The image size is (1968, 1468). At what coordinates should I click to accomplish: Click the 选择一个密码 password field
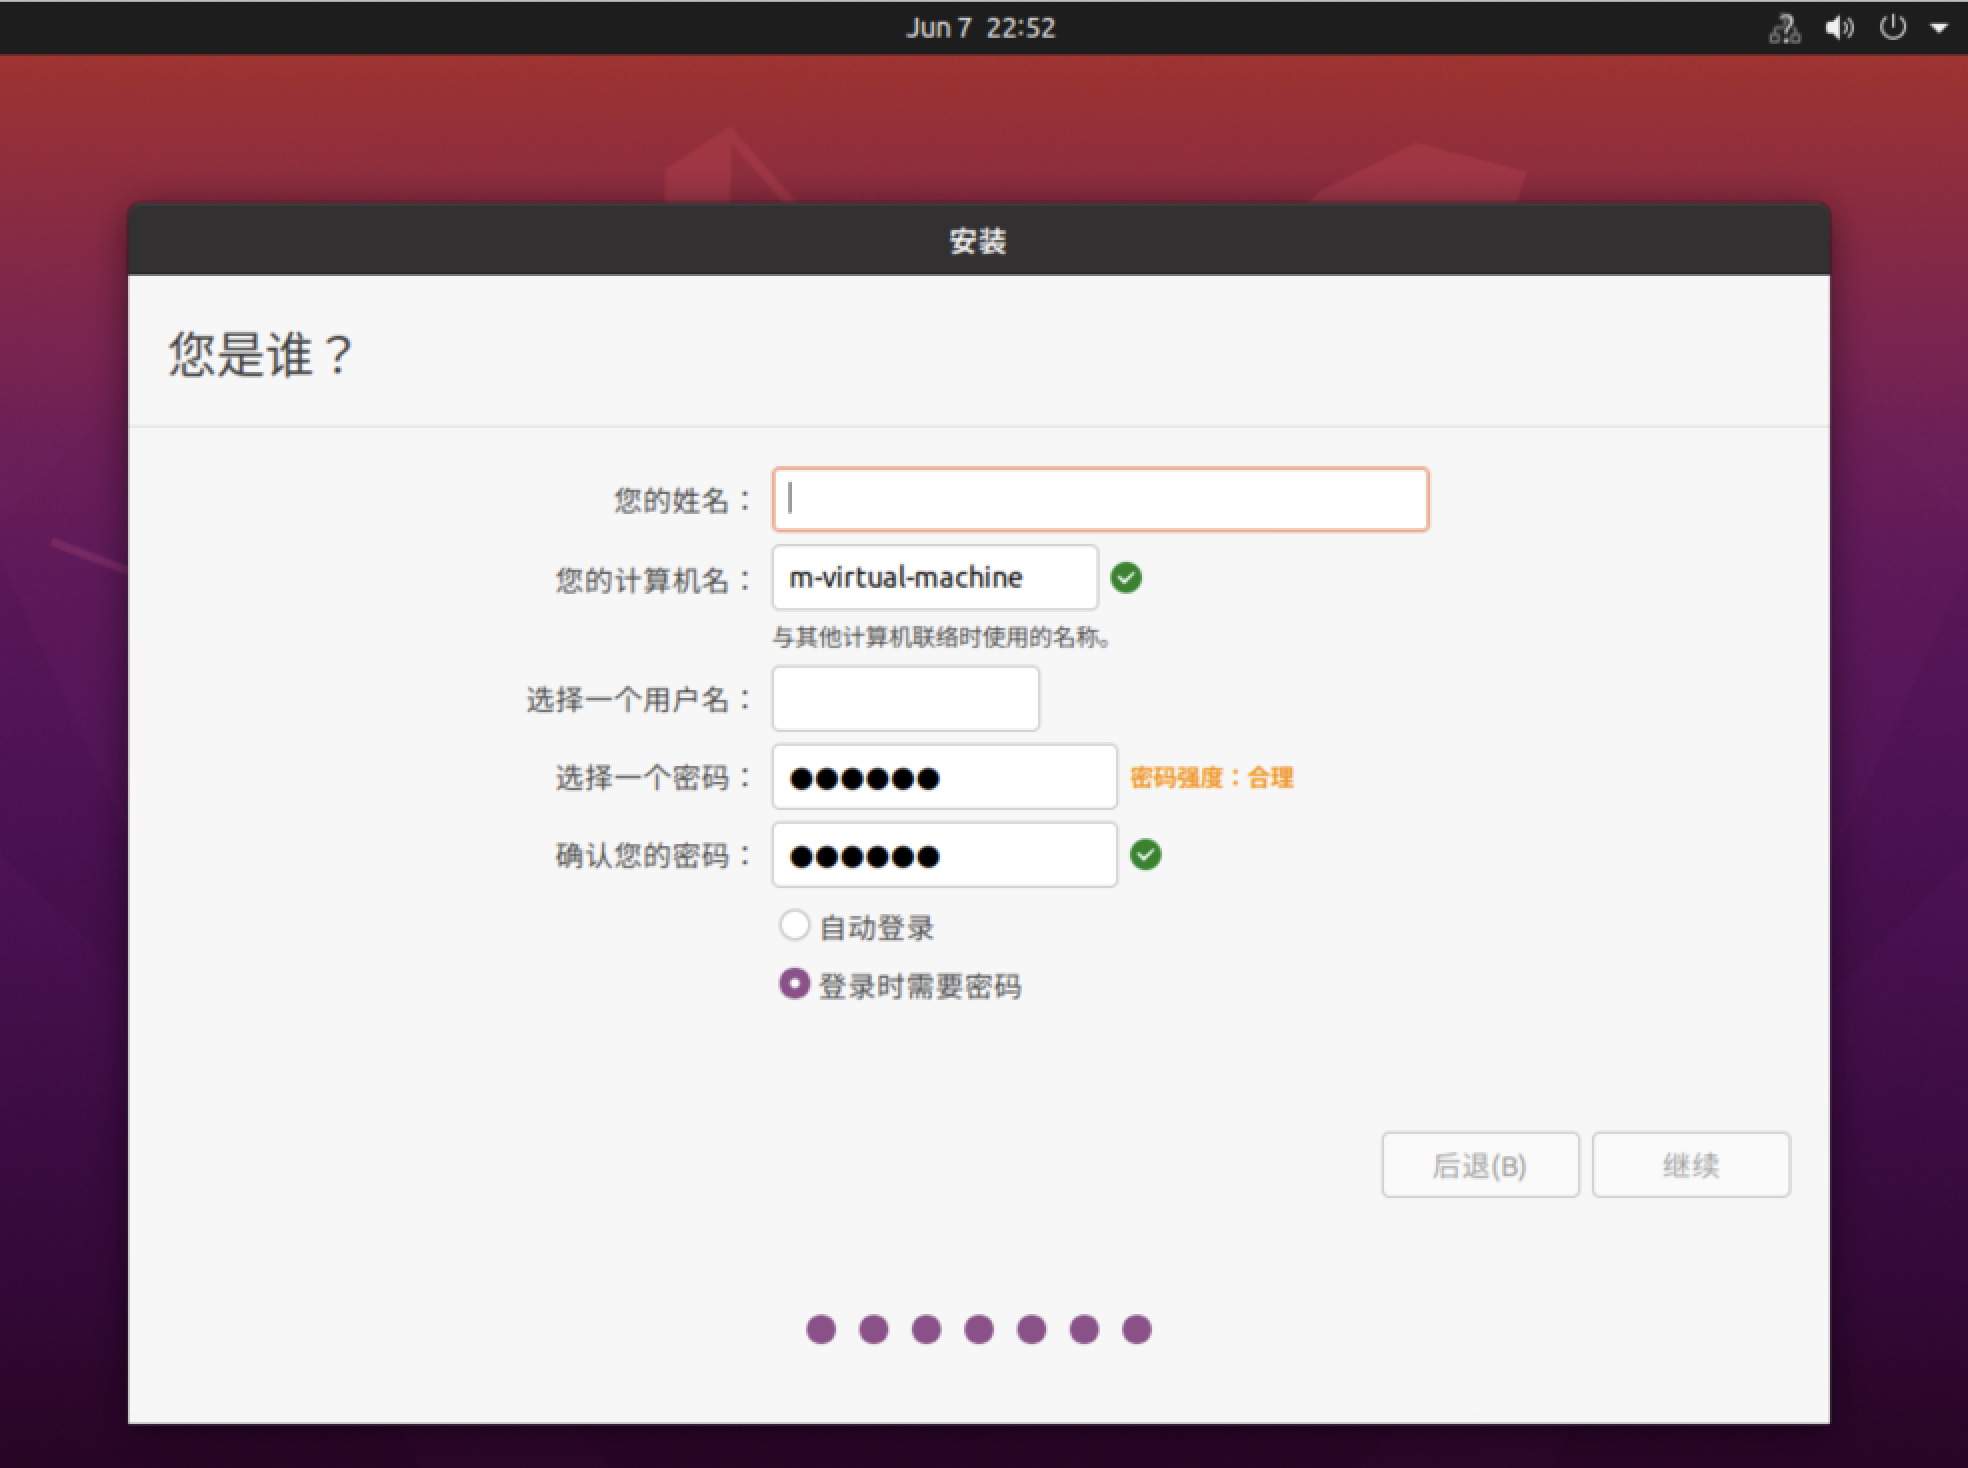[943, 777]
